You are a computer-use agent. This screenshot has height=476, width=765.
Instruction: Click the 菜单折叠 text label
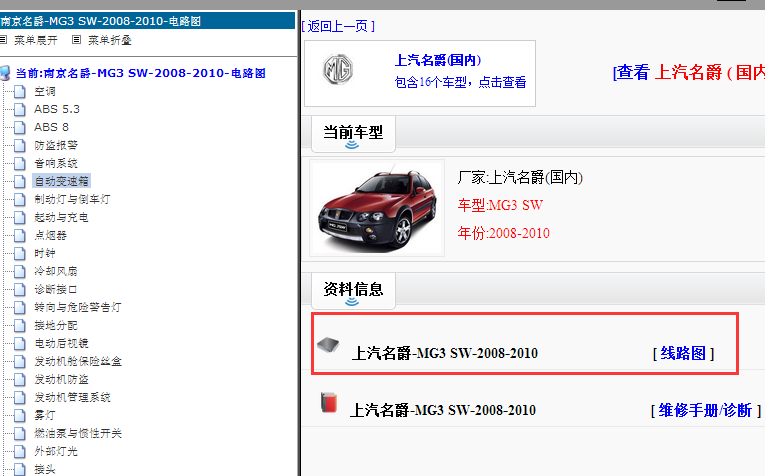pos(110,40)
